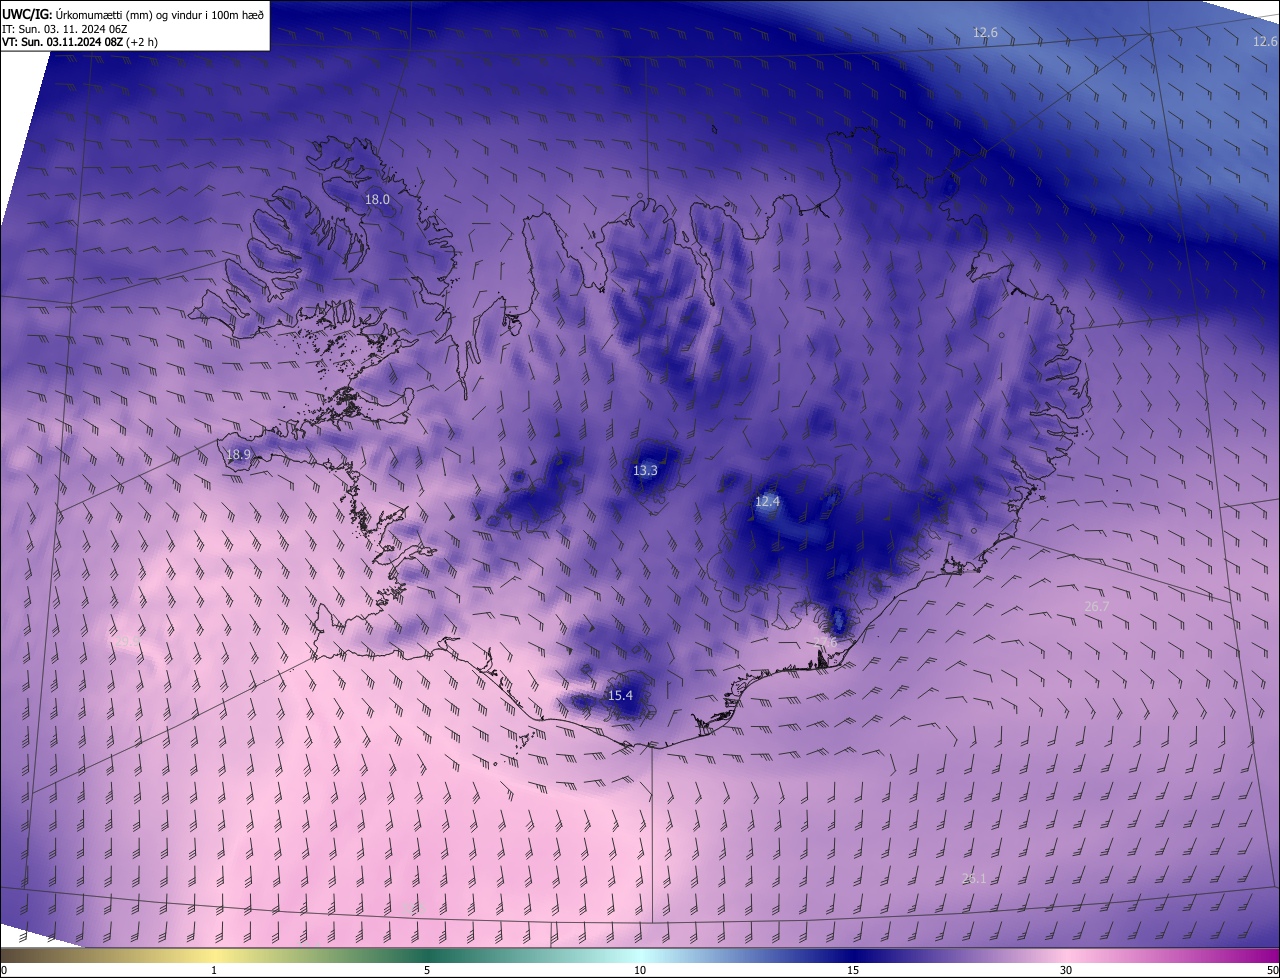Viewport: 1280px width, 978px height.
Task: Click the 15.4 value near the south coast
Action: (621, 695)
